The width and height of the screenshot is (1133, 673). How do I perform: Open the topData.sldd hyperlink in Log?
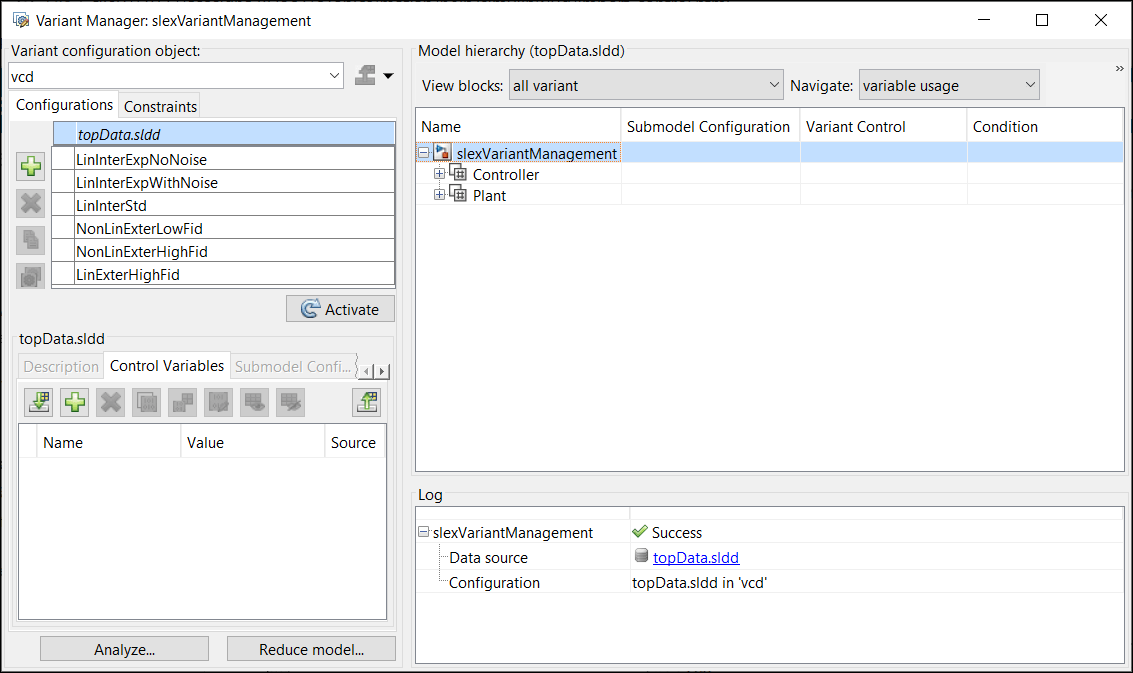click(696, 557)
